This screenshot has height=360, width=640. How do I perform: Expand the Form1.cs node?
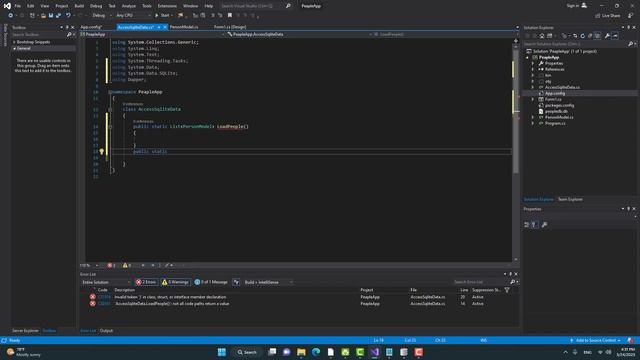coord(532,99)
